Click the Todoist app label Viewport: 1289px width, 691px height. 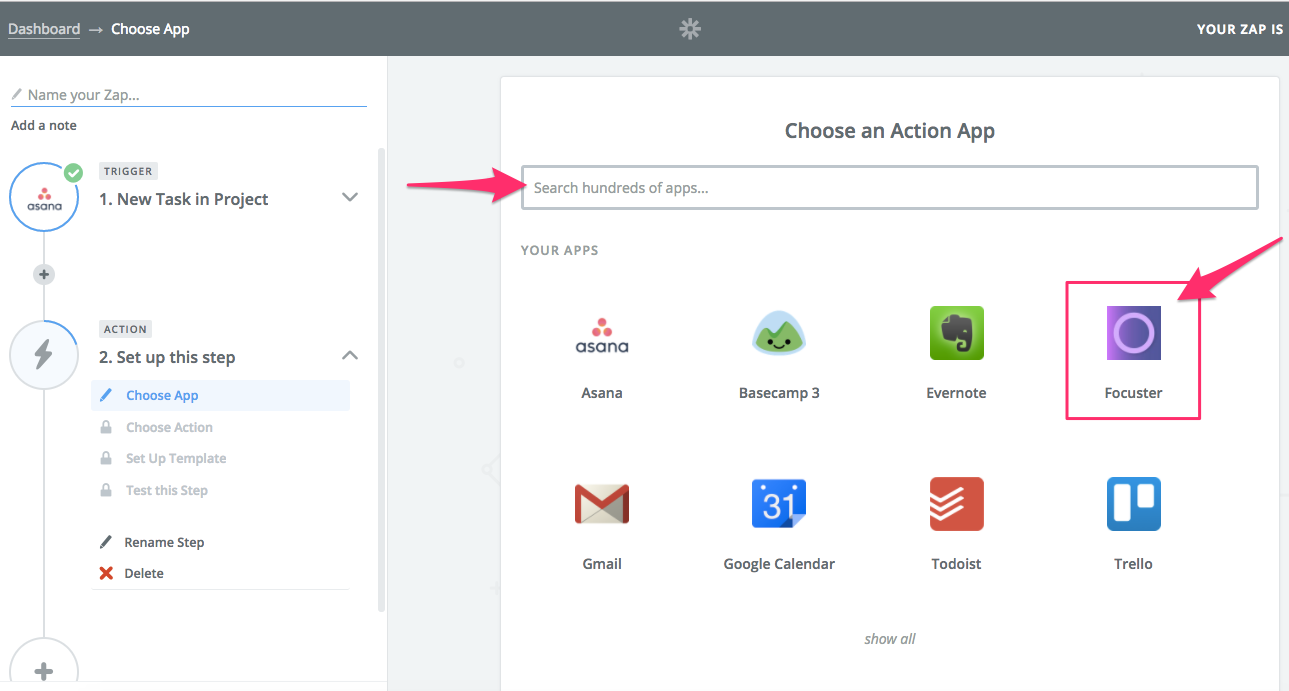(956, 564)
